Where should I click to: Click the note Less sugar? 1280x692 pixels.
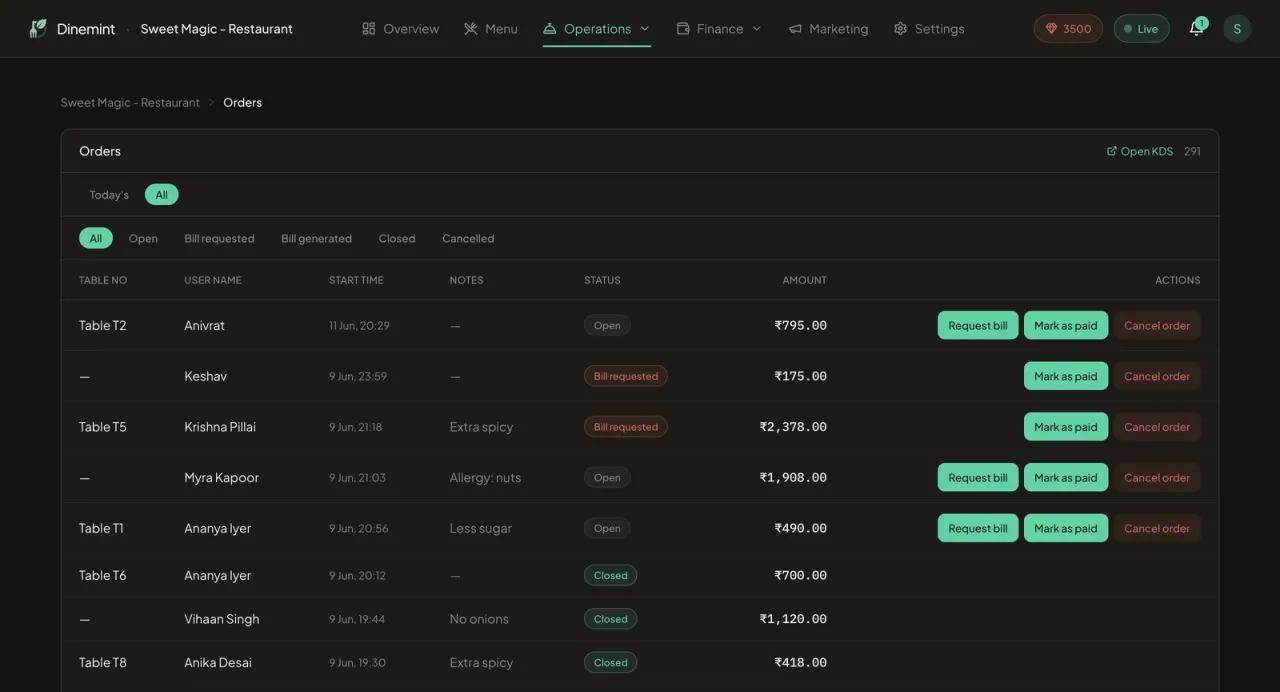[481, 528]
